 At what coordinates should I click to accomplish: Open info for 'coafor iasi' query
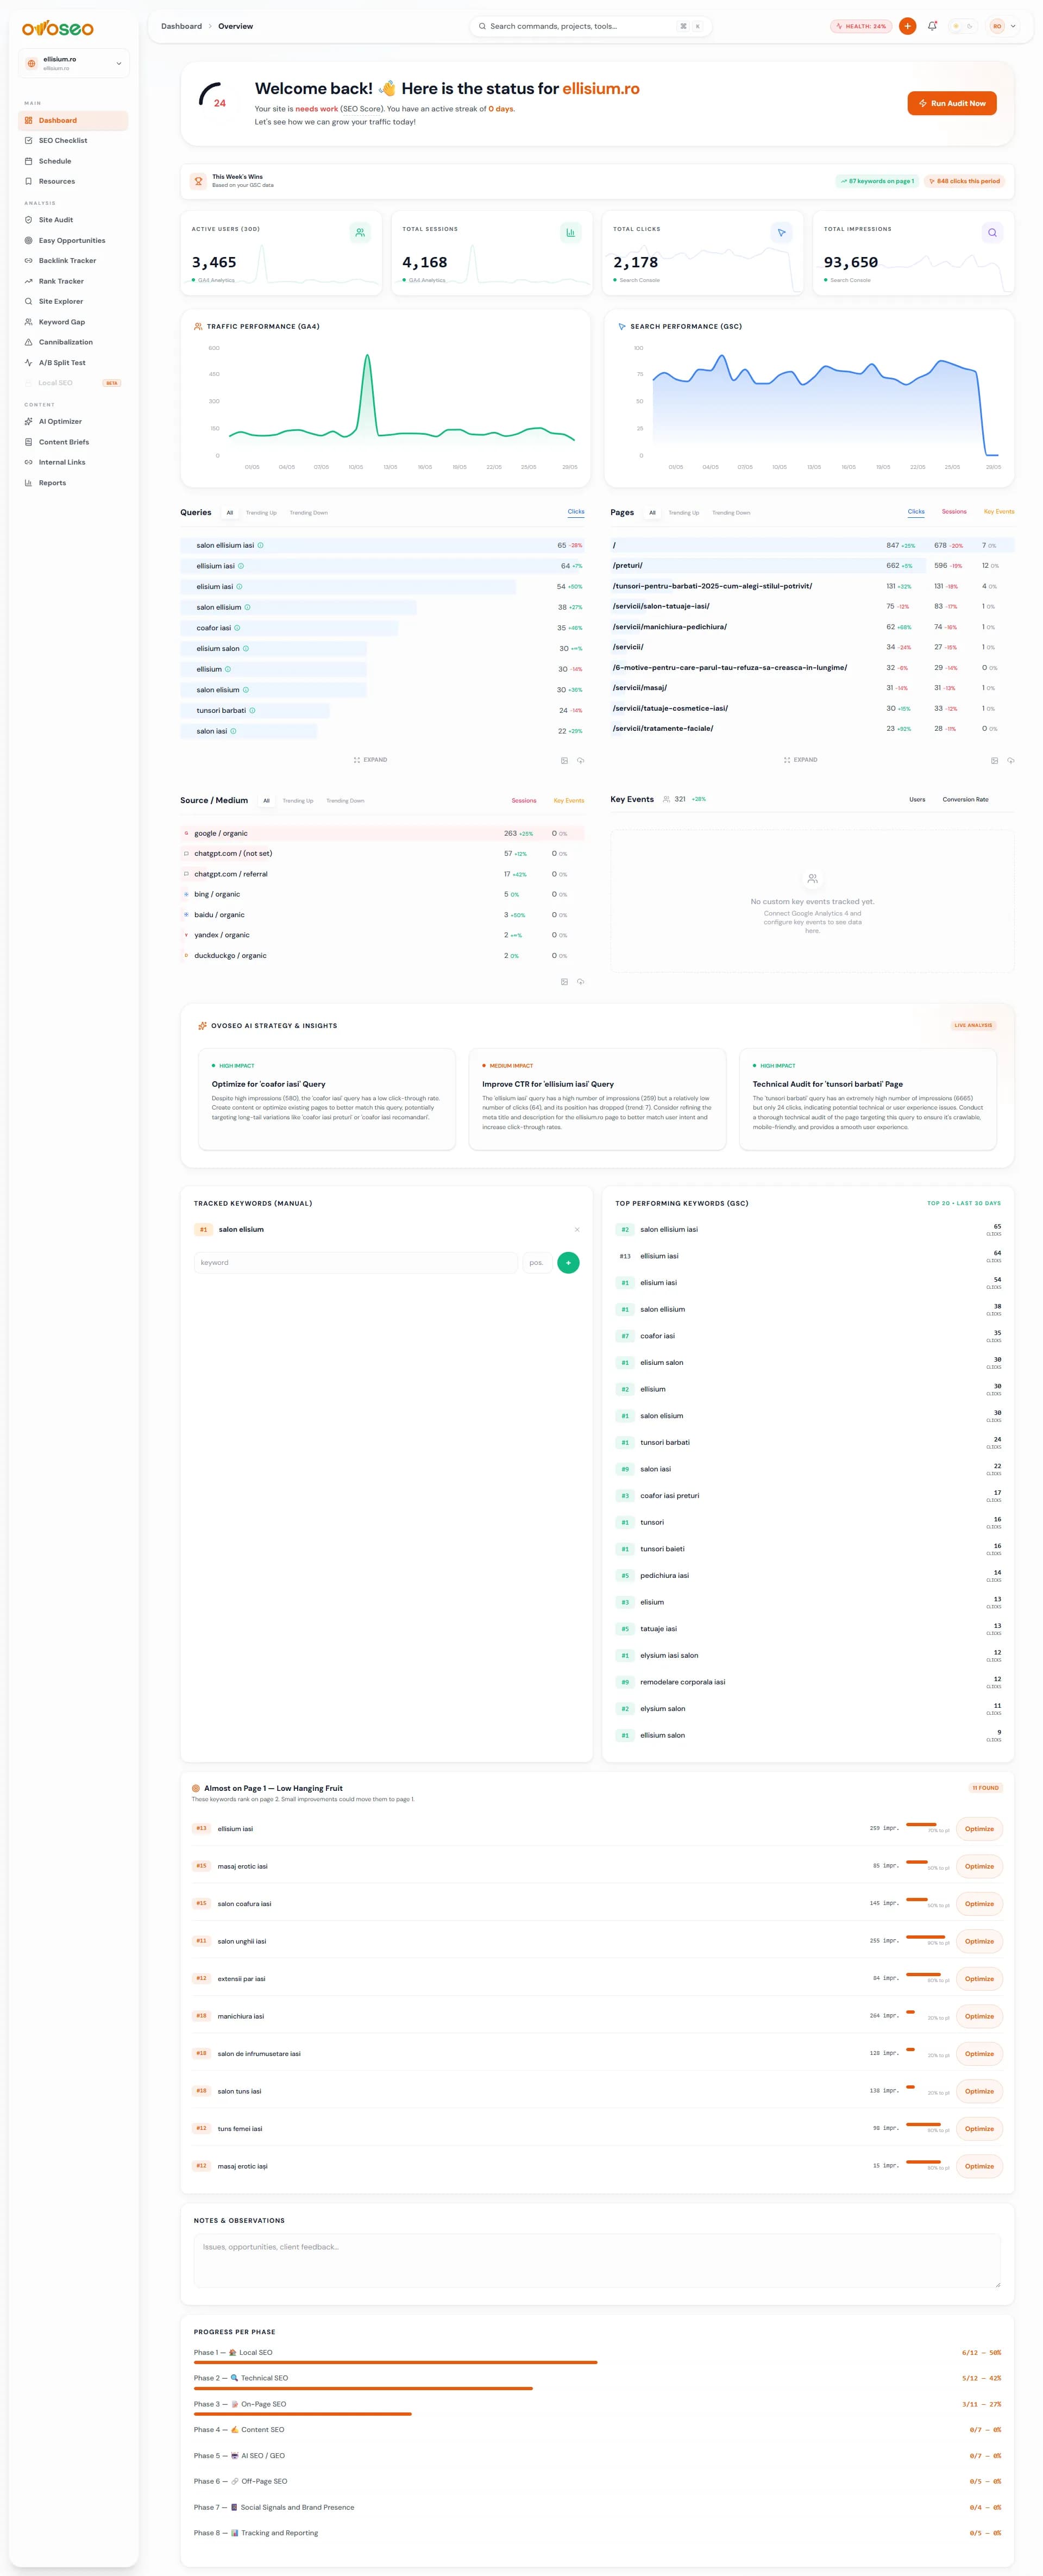[237, 628]
